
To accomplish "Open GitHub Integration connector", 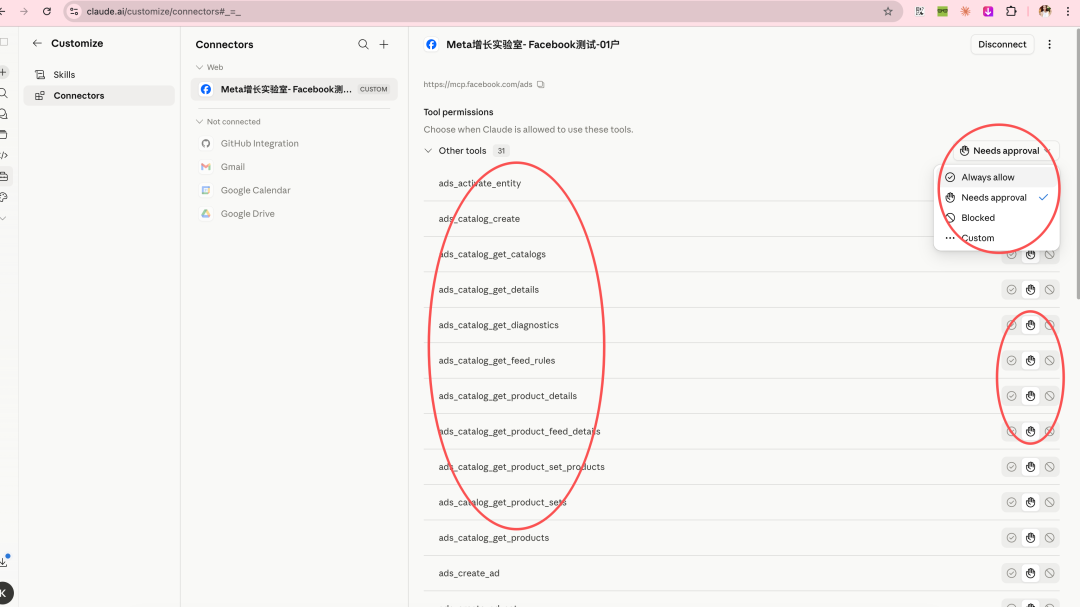I will pos(294,143).
